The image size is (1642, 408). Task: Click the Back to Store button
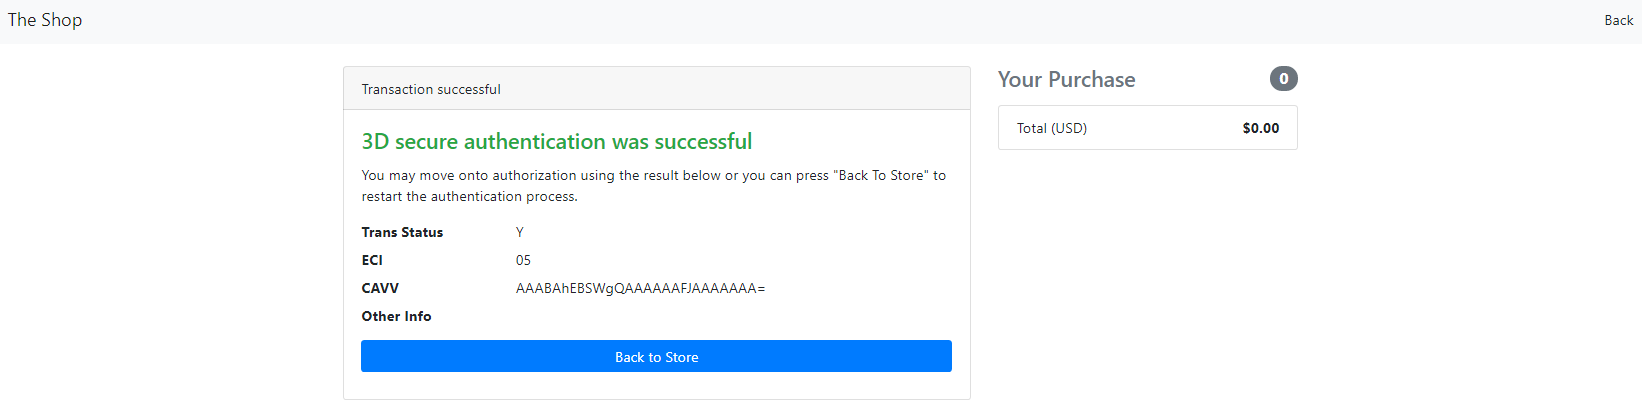pyautogui.click(x=656, y=356)
